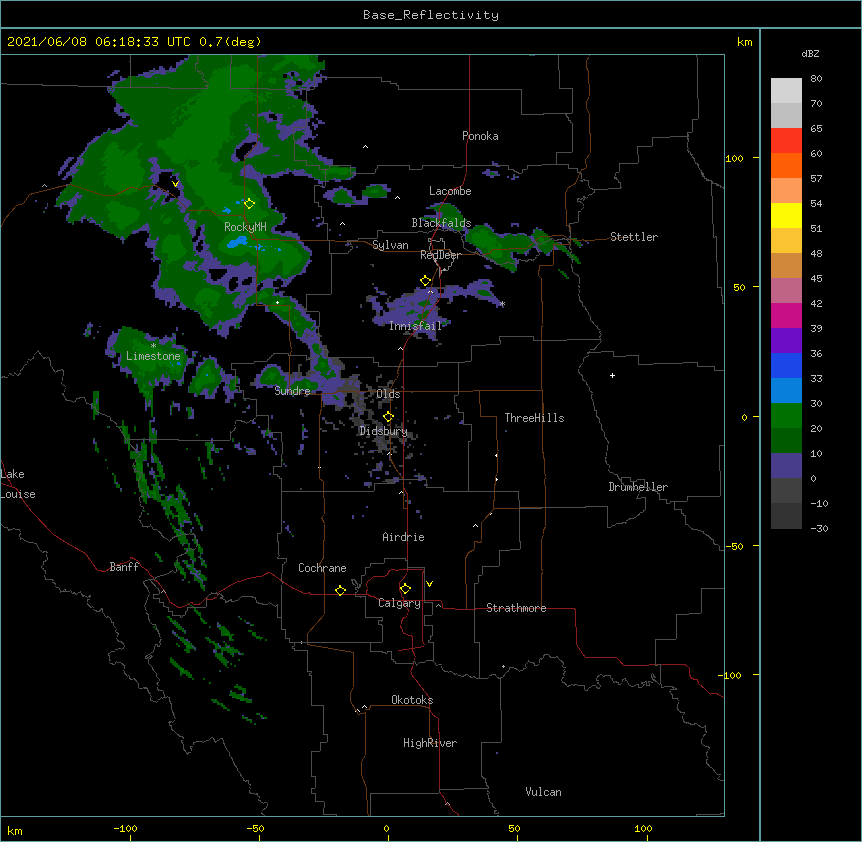Click the yellow v marker northeast of Calgary
The height and width of the screenshot is (842, 862).
[x=429, y=584]
